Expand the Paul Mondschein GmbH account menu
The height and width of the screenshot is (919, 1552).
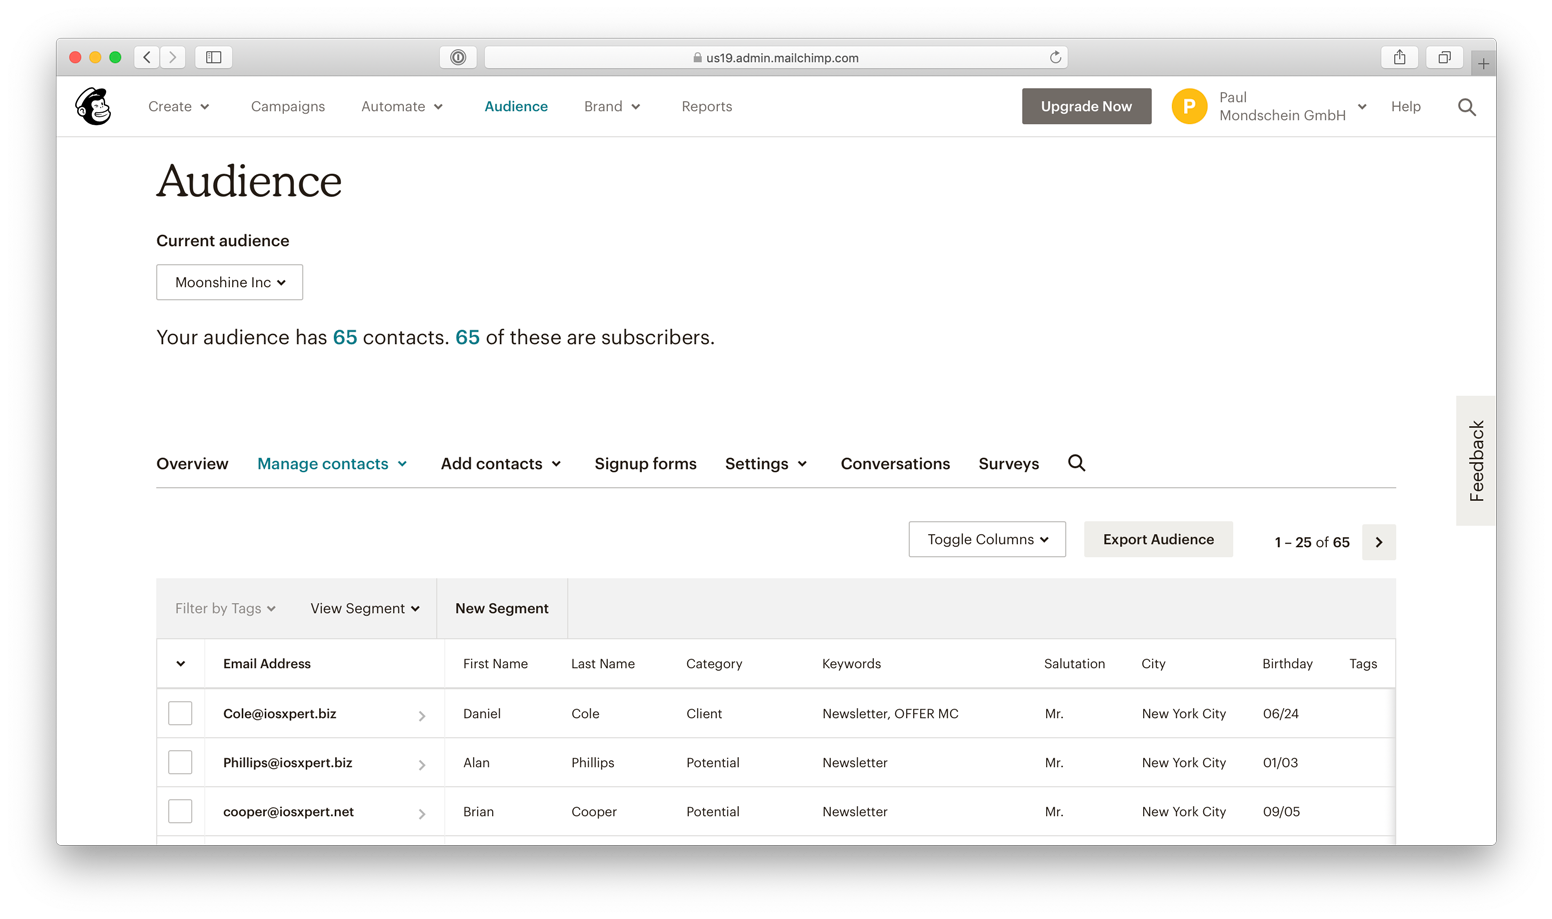(x=1293, y=106)
